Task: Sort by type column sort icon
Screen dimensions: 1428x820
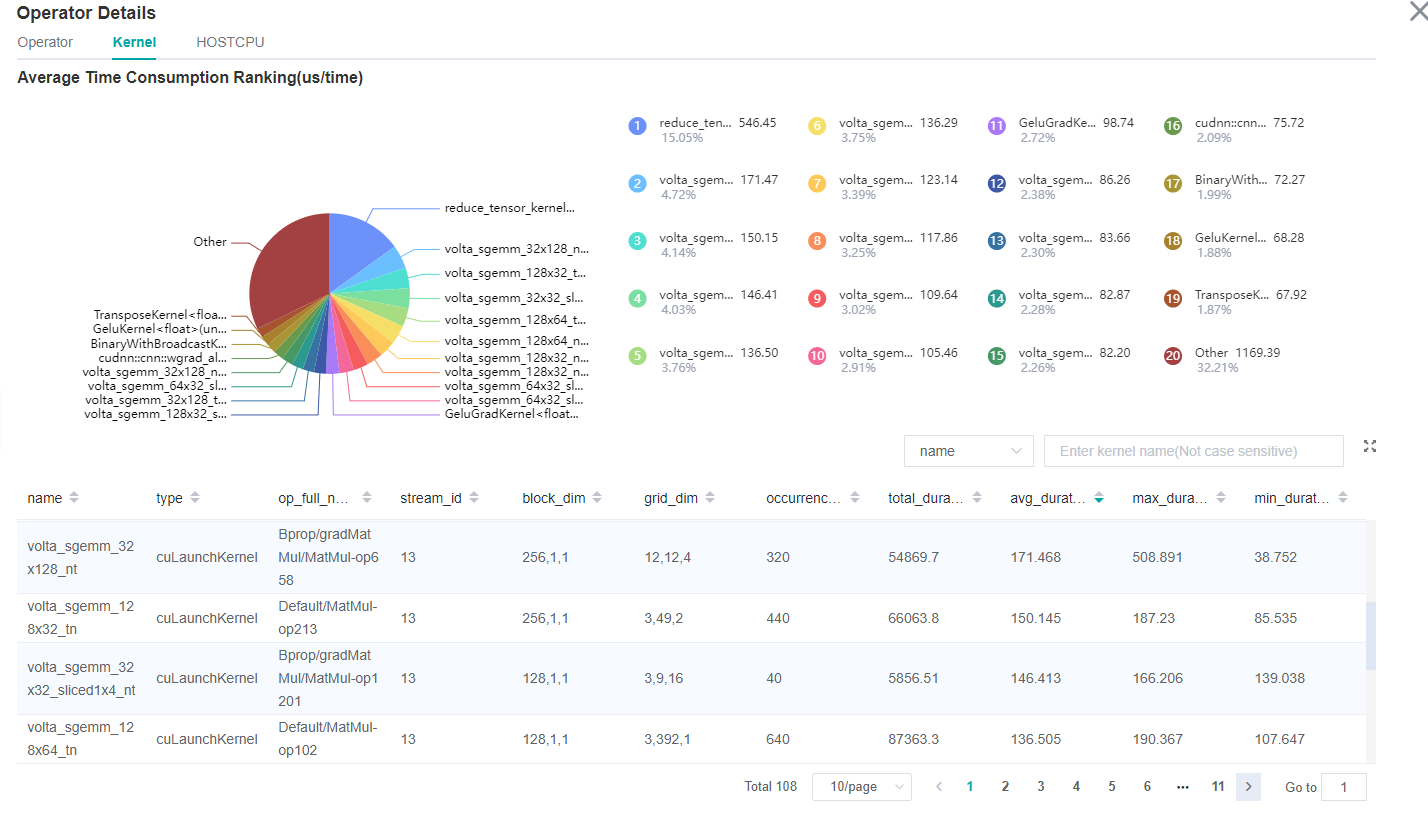Action: coord(194,498)
